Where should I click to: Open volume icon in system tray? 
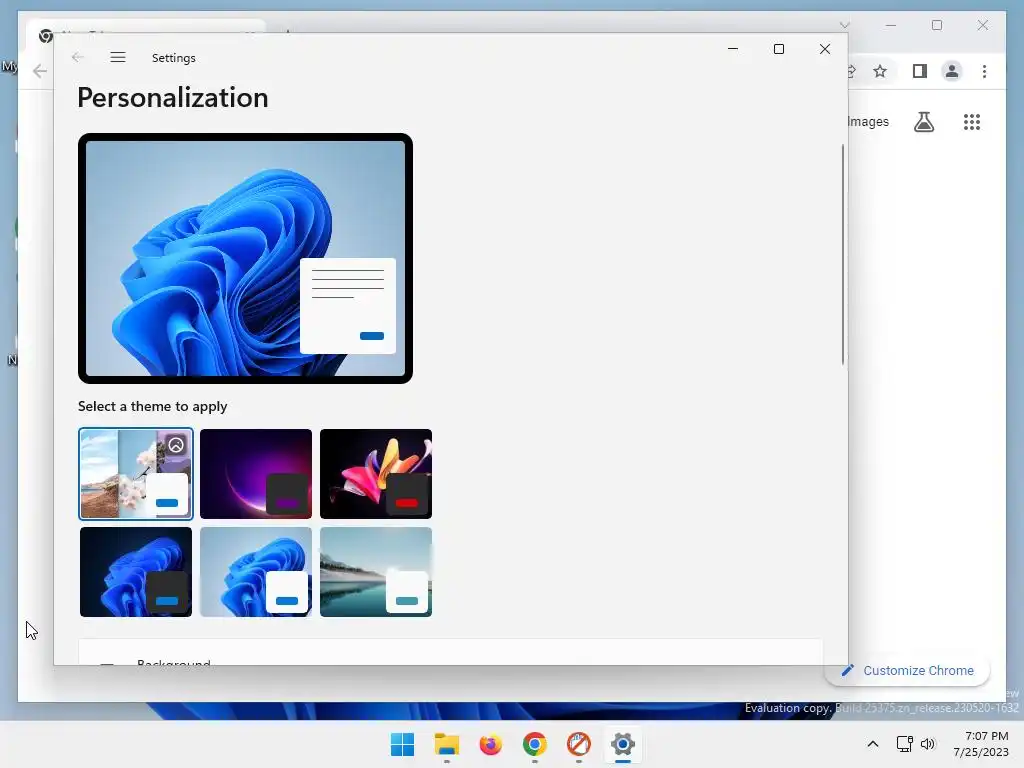[927, 744]
